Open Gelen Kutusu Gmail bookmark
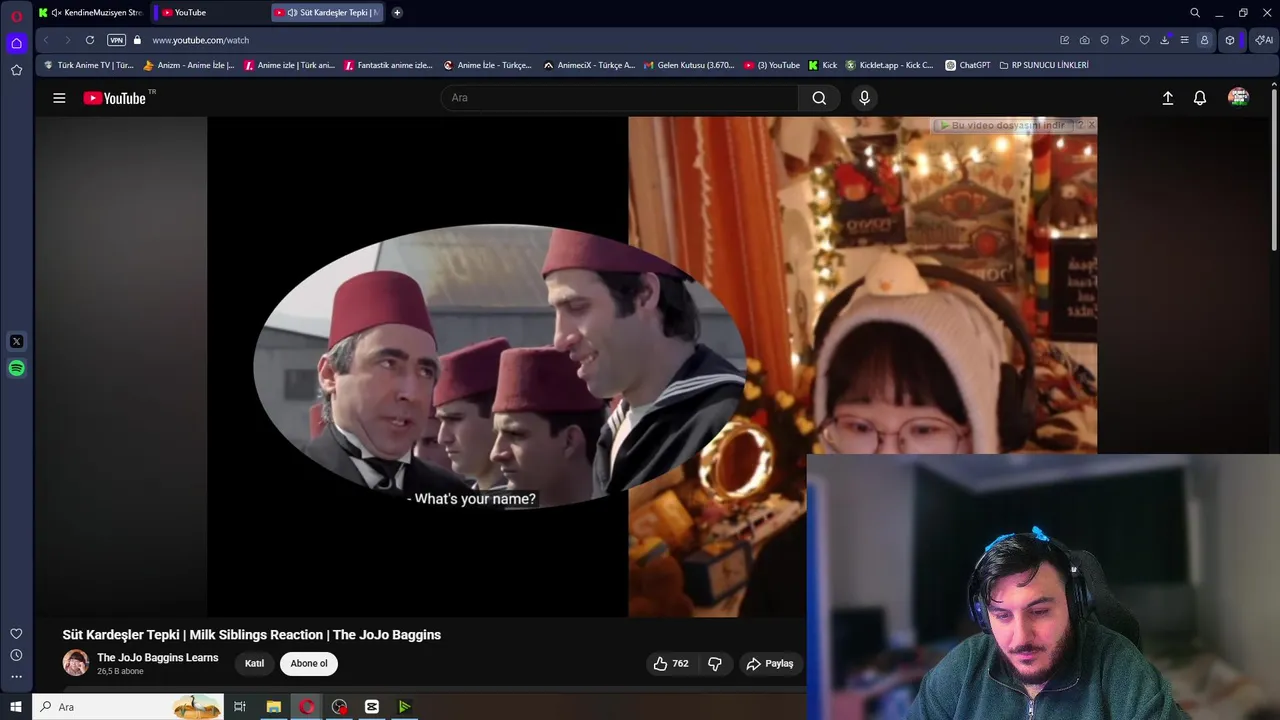Screen dimensions: 1280x720 689,65
